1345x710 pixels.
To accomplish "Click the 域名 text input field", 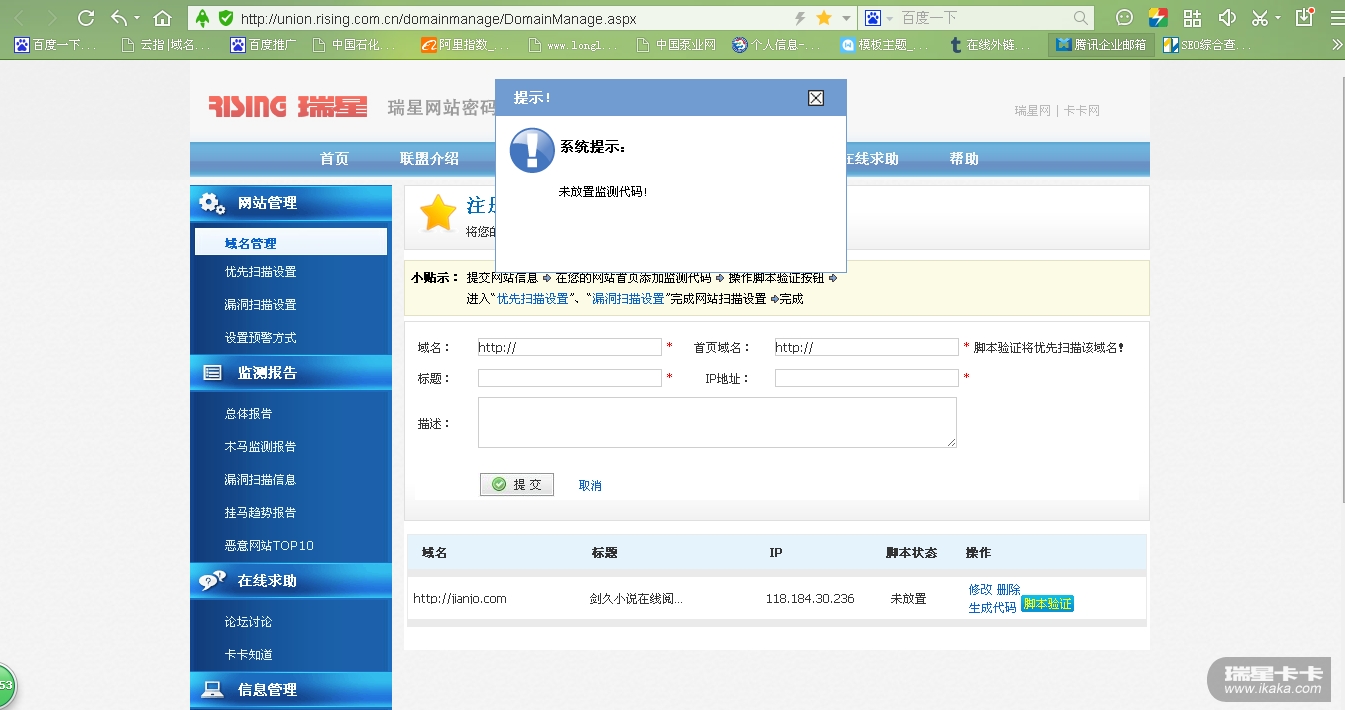I will (x=570, y=347).
